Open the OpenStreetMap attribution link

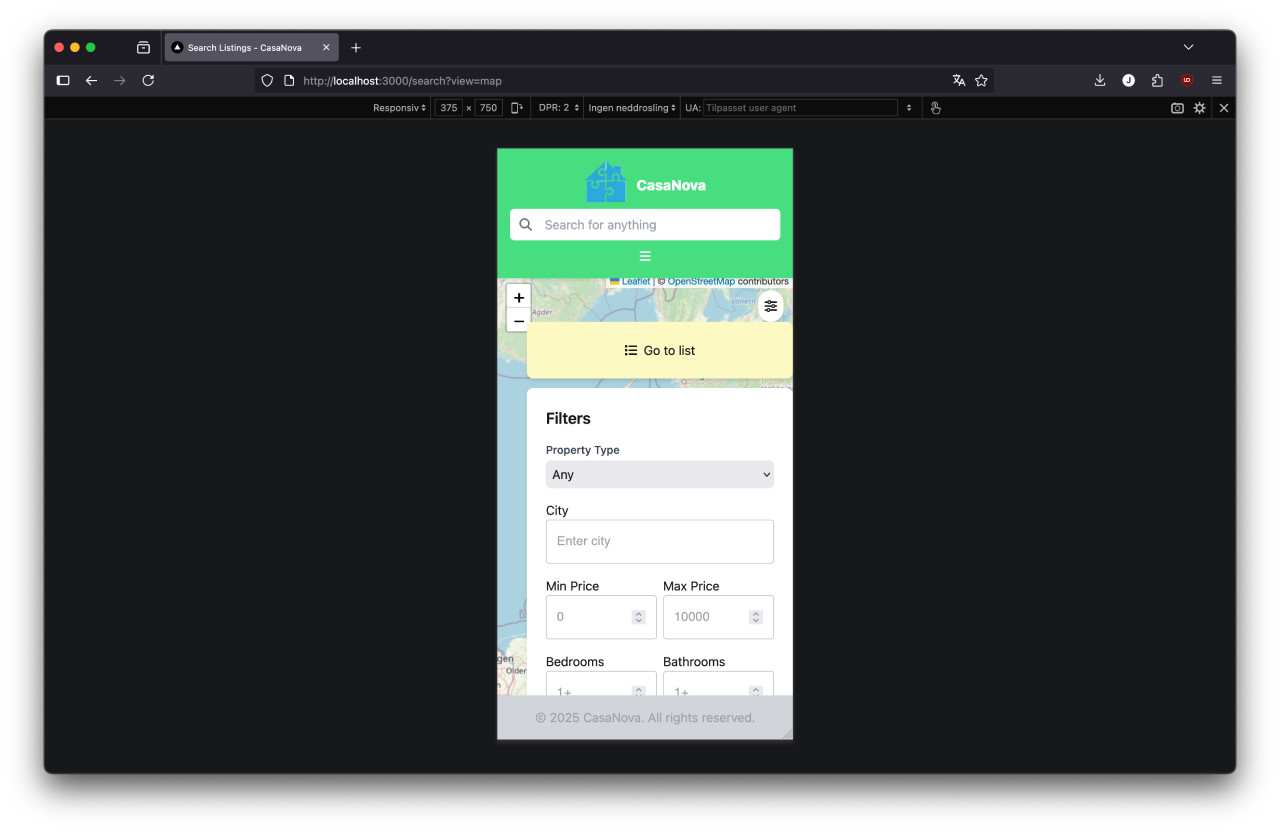point(700,282)
